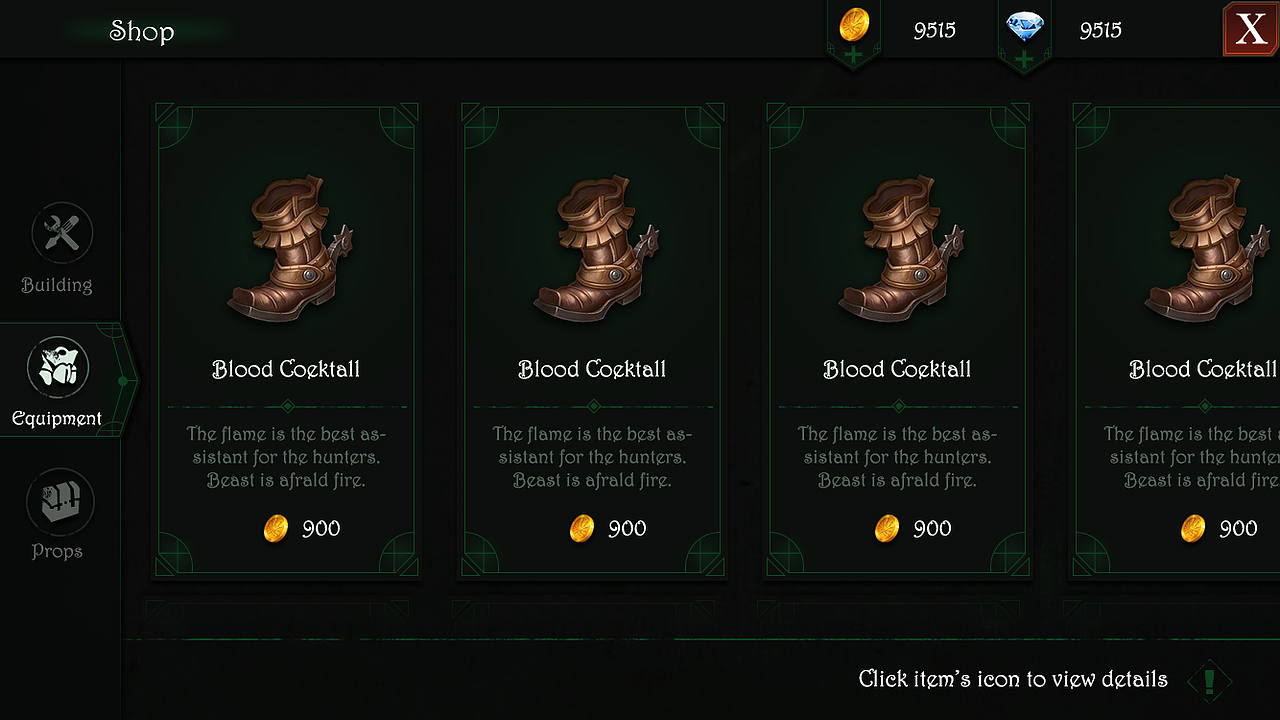The width and height of the screenshot is (1280, 720).
Task: Click the third card's item description text
Action: (x=897, y=457)
